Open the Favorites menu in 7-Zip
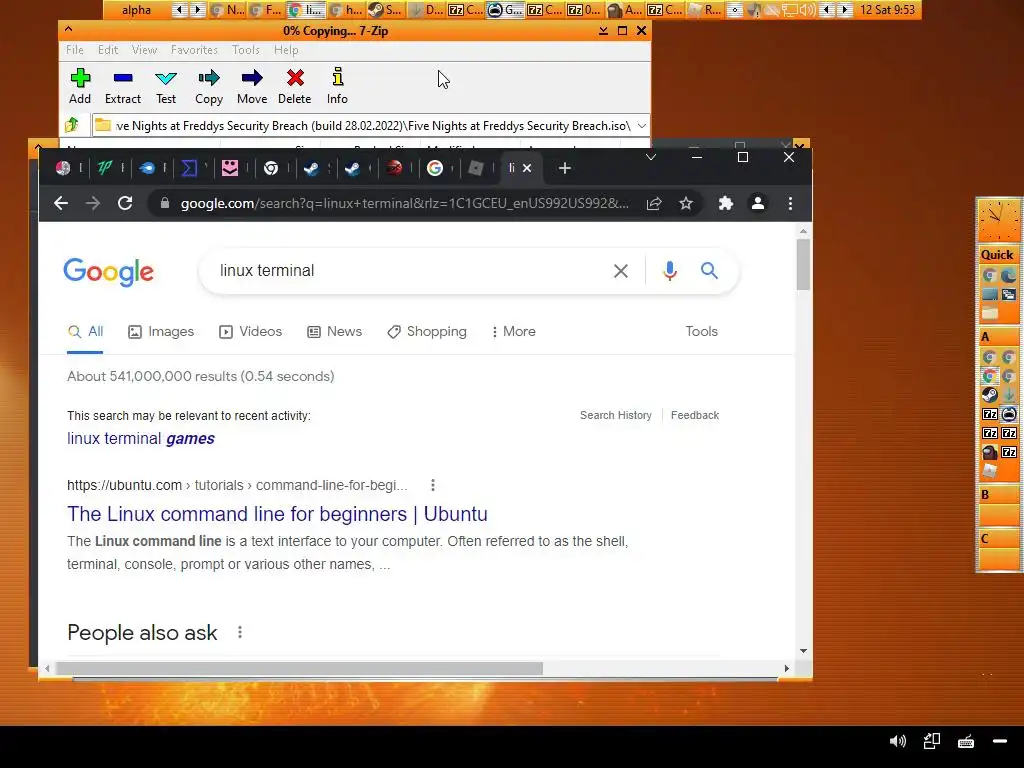Viewport: 1024px width, 768px height. pyautogui.click(x=194, y=50)
